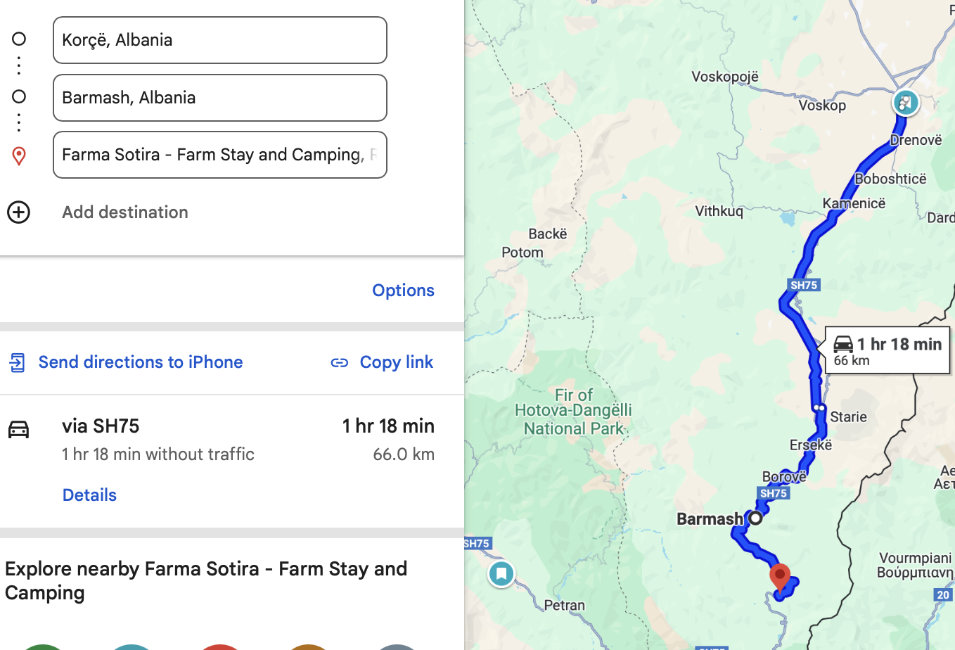Image resolution: width=955 pixels, height=650 pixels.
Task: Click Send directions to iPhone
Action: point(140,362)
